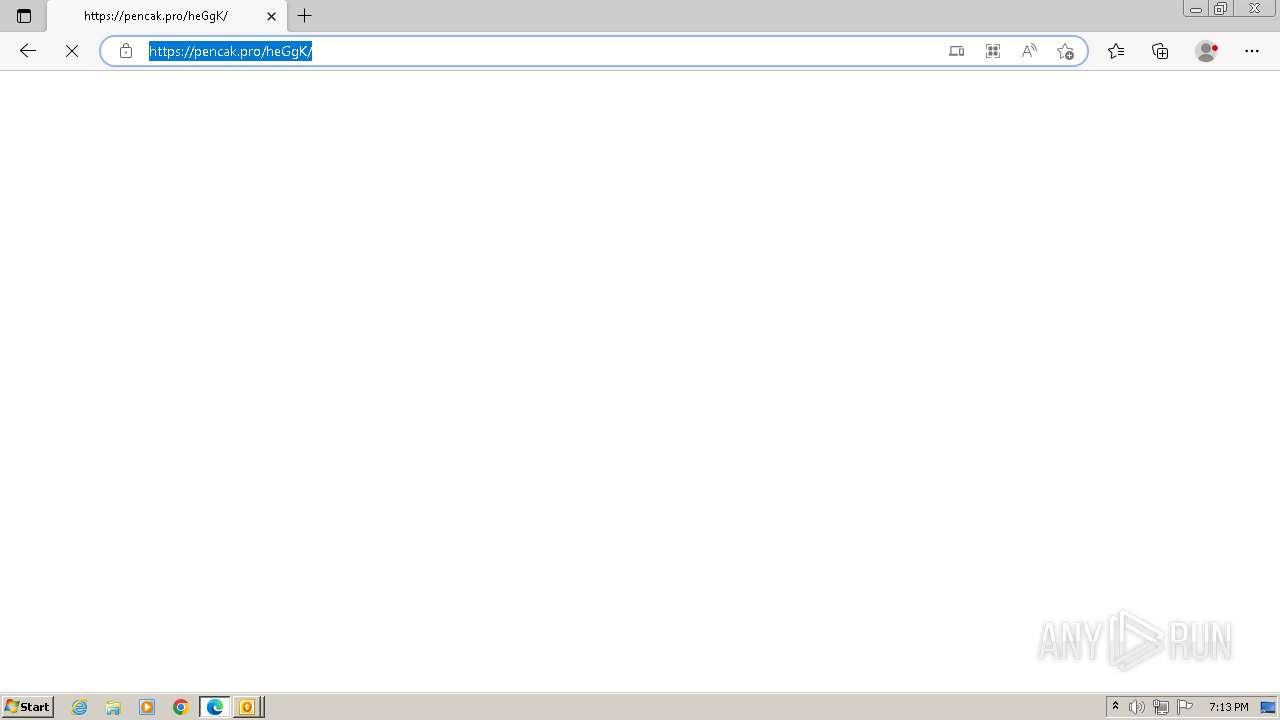
Task: Open a new tab with plus button
Action: [305, 16]
